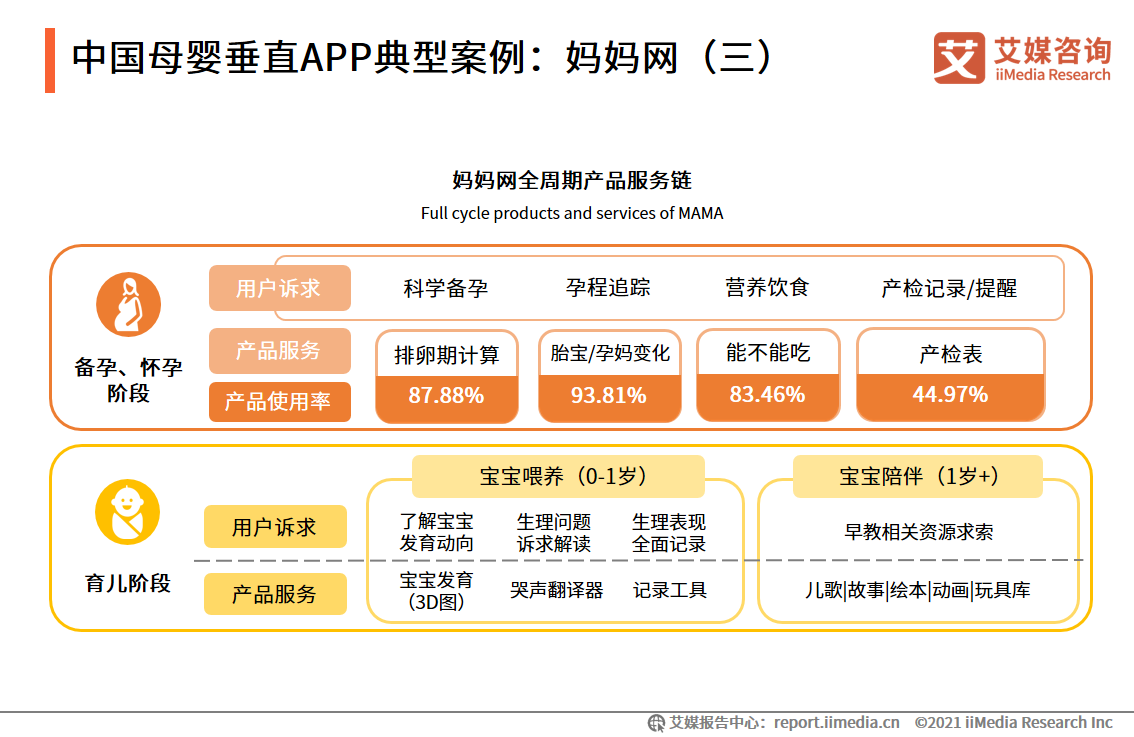Click the iiMedia Research logo icon

point(959,58)
